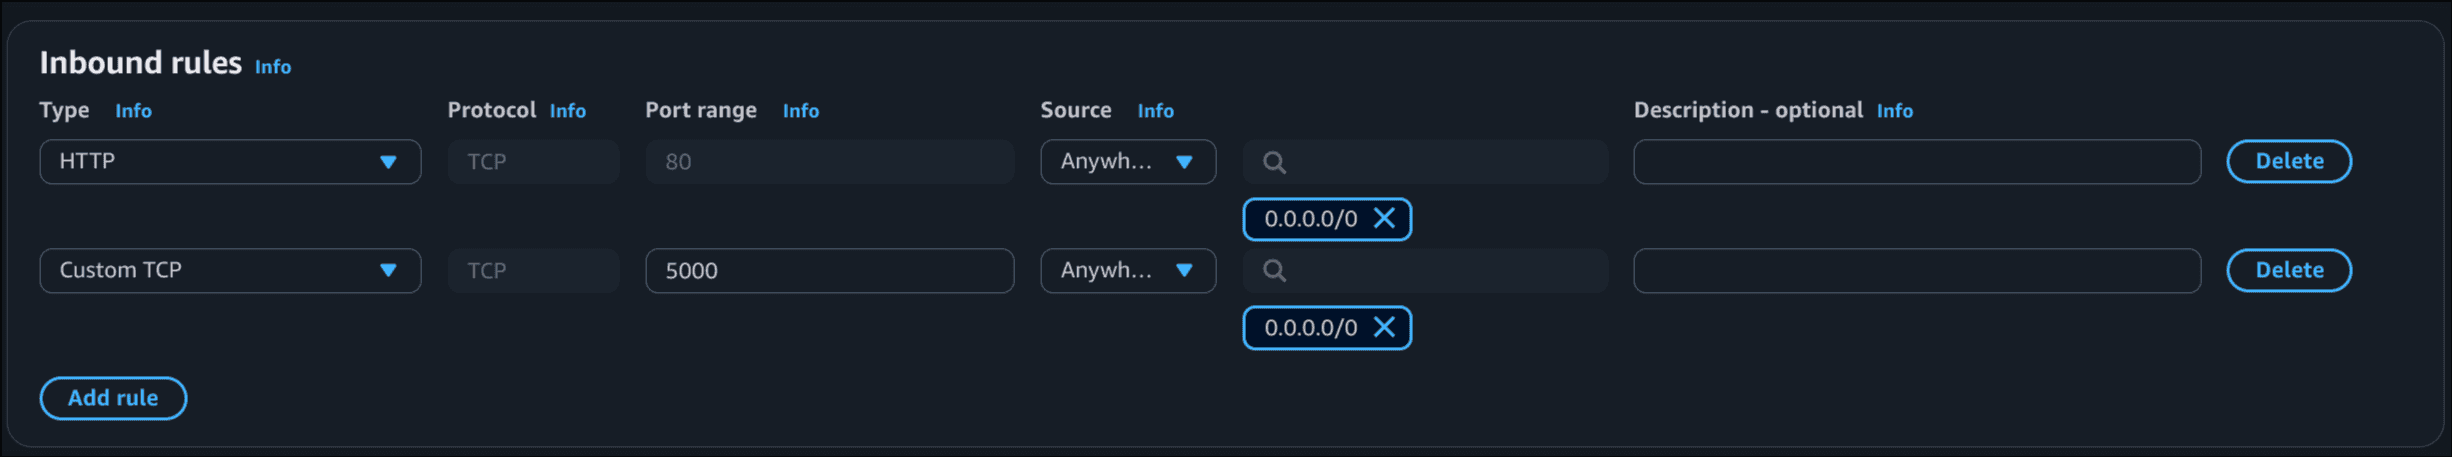Delete the HTTP inbound rule
2452x457 pixels.
[x=2289, y=162]
